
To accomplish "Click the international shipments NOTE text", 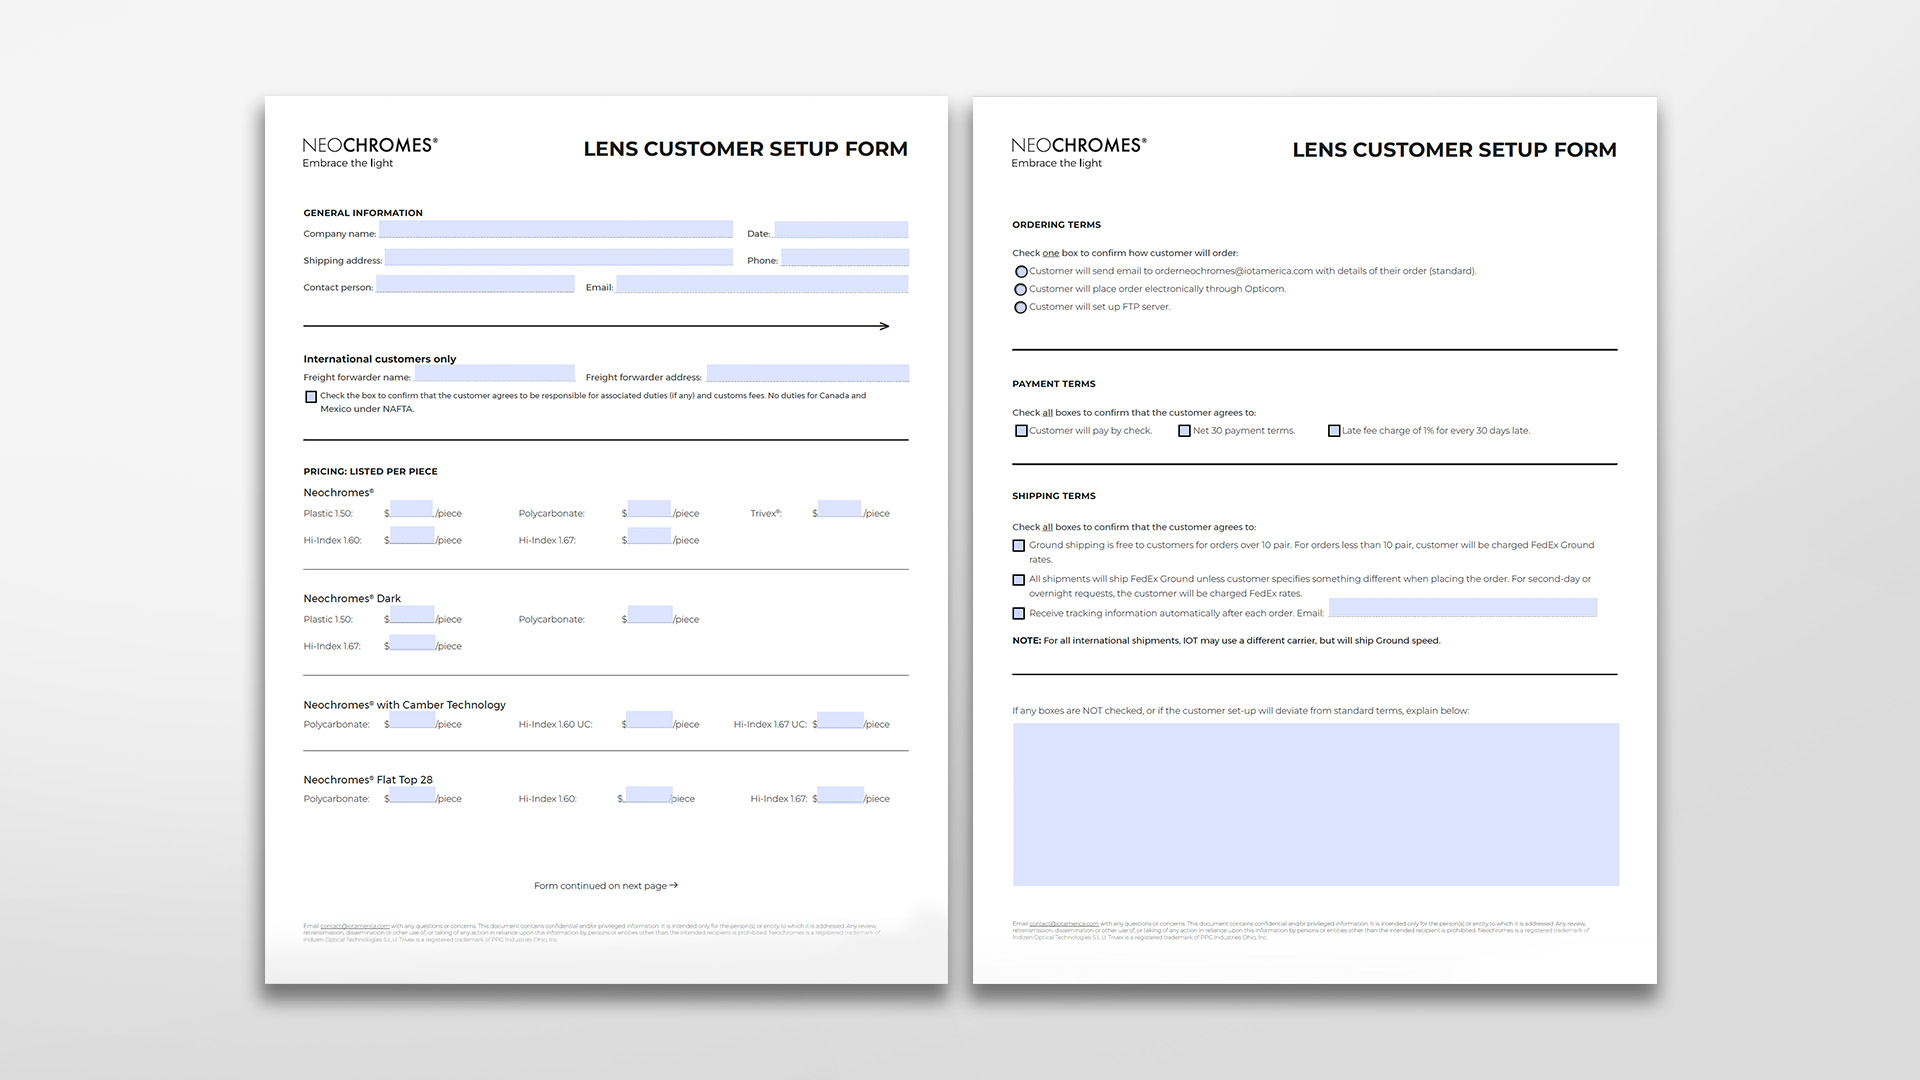I will 1226,641.
